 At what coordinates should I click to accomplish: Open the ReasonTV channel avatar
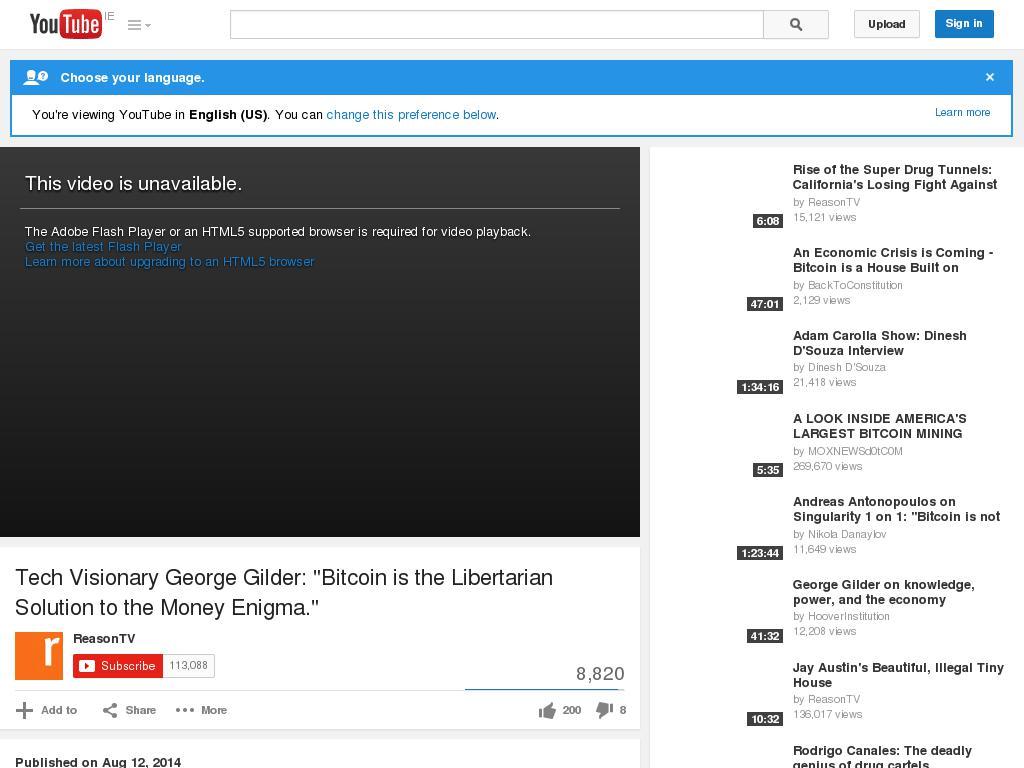(39, 656)
